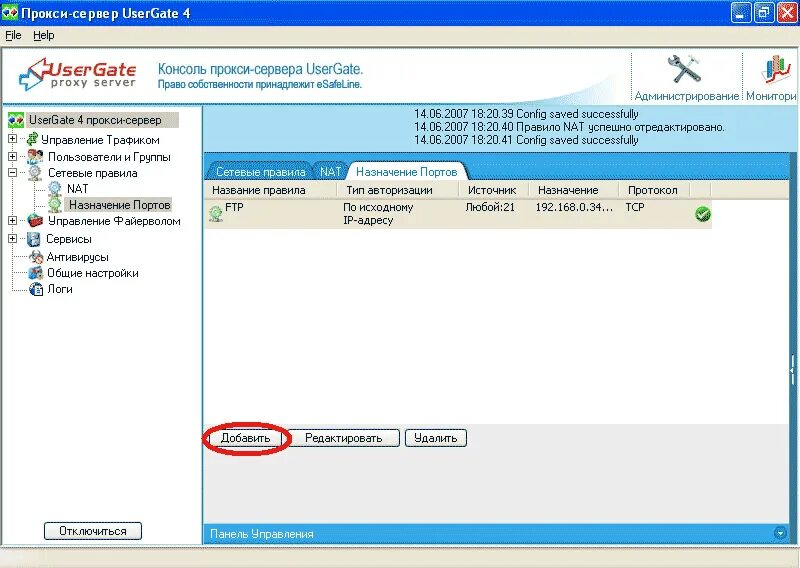Sort by Тип авторизации column header
The height and width of the screenshot is (568, 800).
tap(398, 190)
